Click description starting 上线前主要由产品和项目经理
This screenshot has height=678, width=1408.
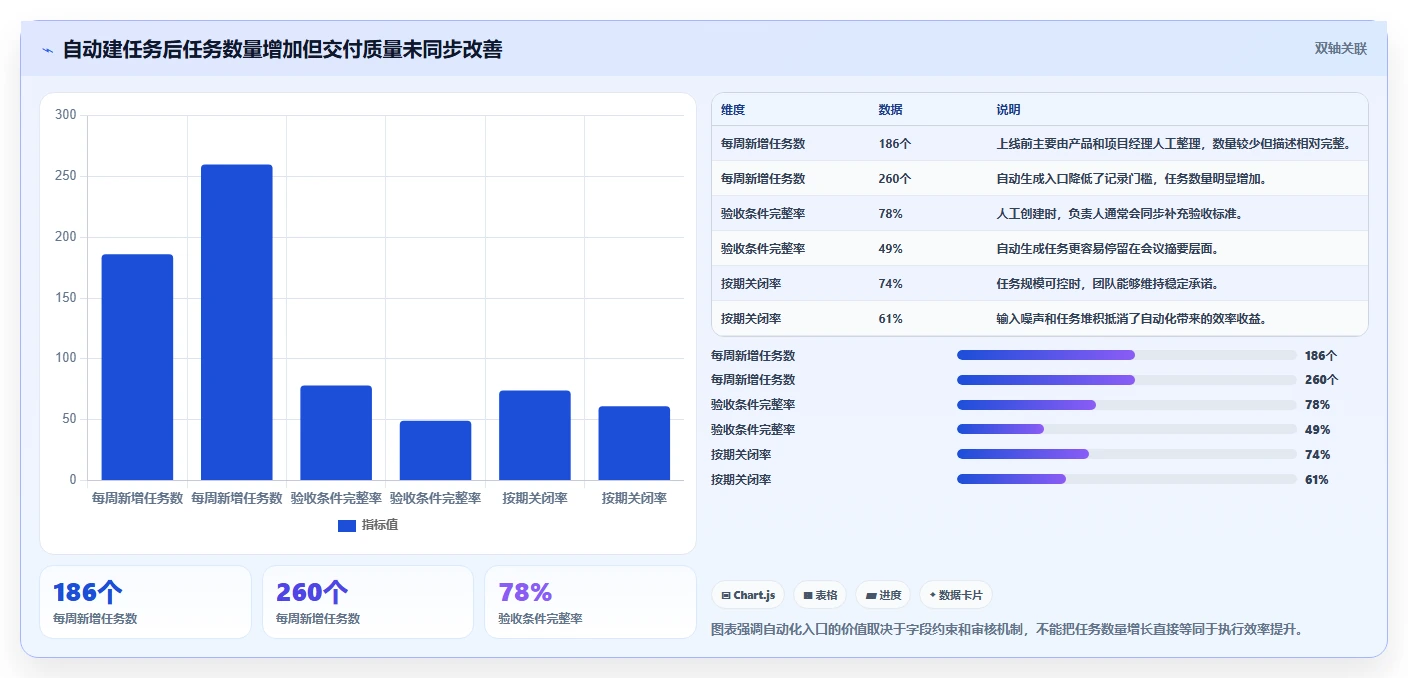click(1174, 144)
